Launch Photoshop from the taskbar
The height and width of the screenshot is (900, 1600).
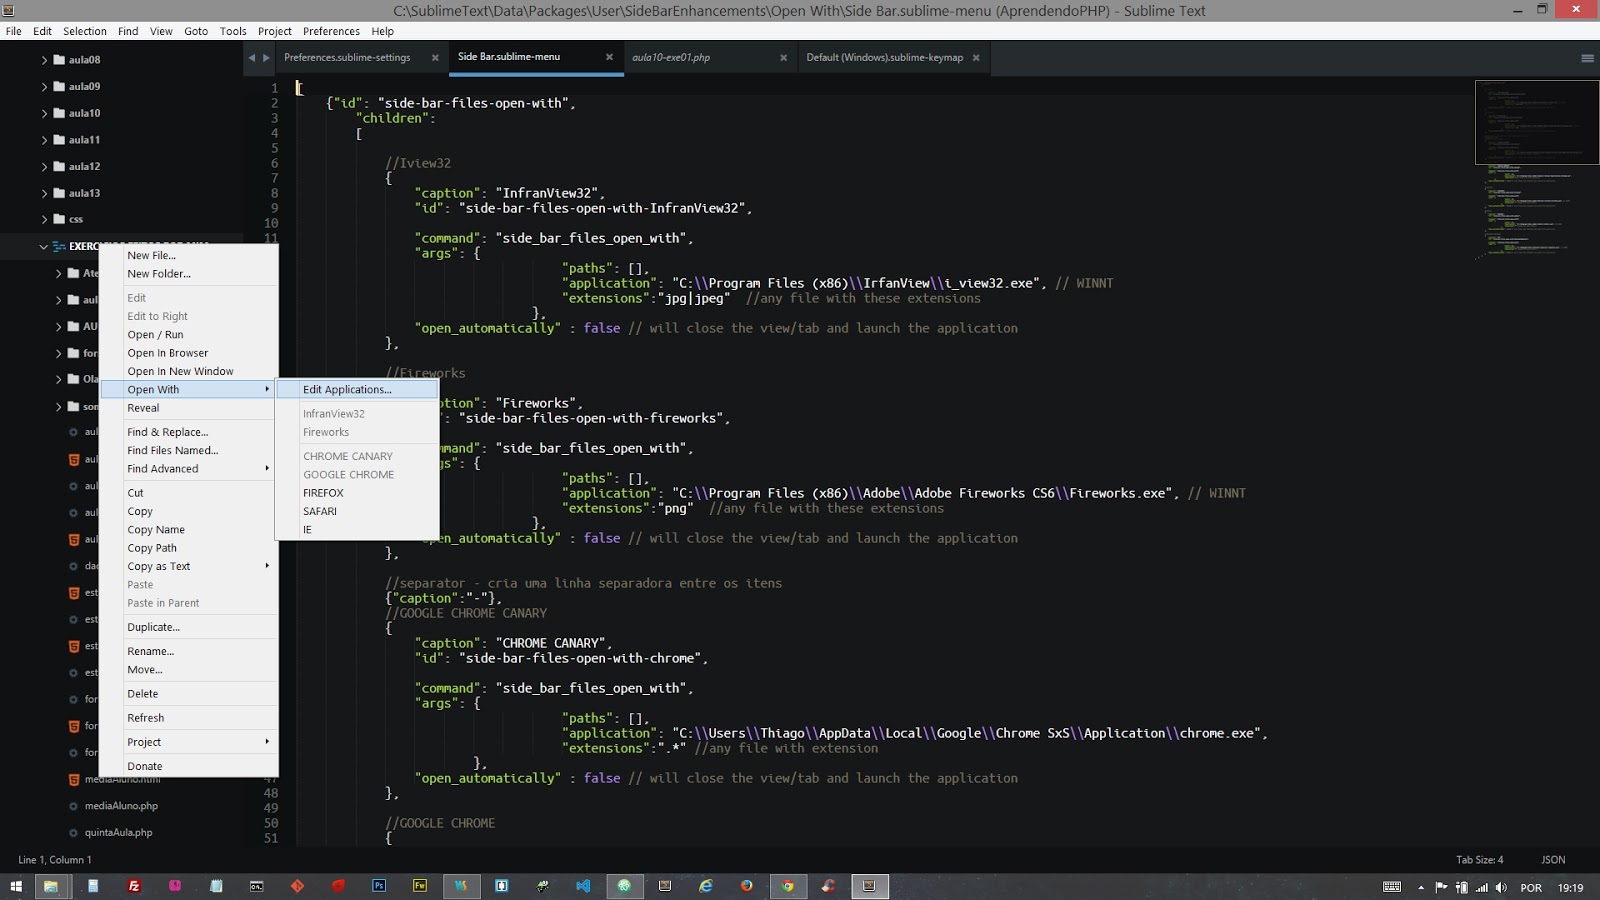(x=379, y=886)
